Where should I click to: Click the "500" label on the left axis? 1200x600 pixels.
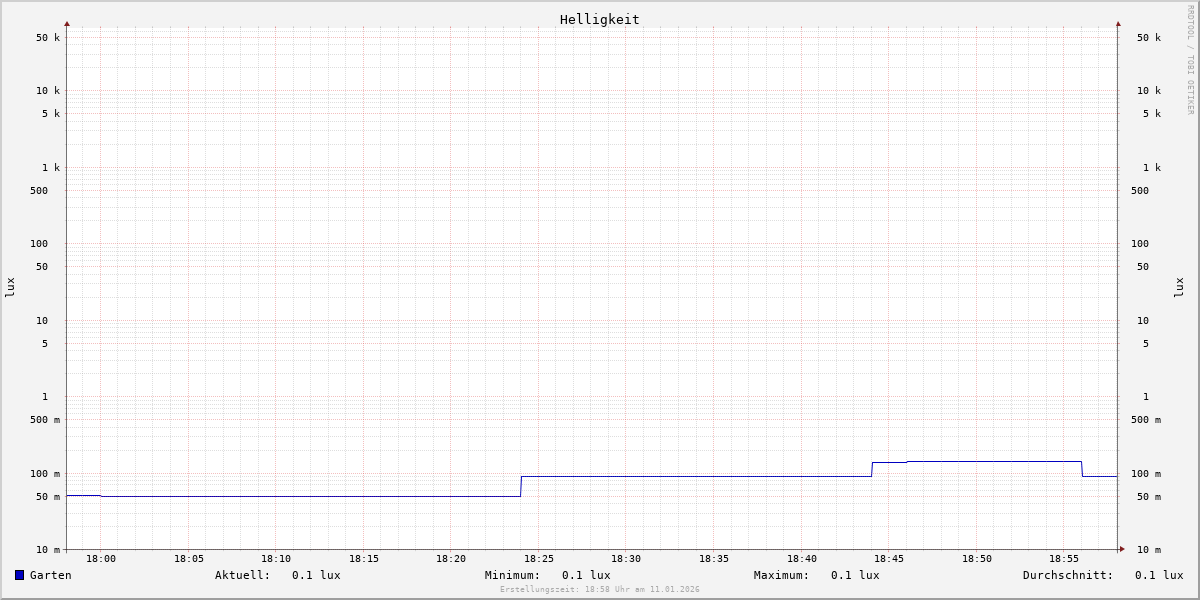pos(39,191)
